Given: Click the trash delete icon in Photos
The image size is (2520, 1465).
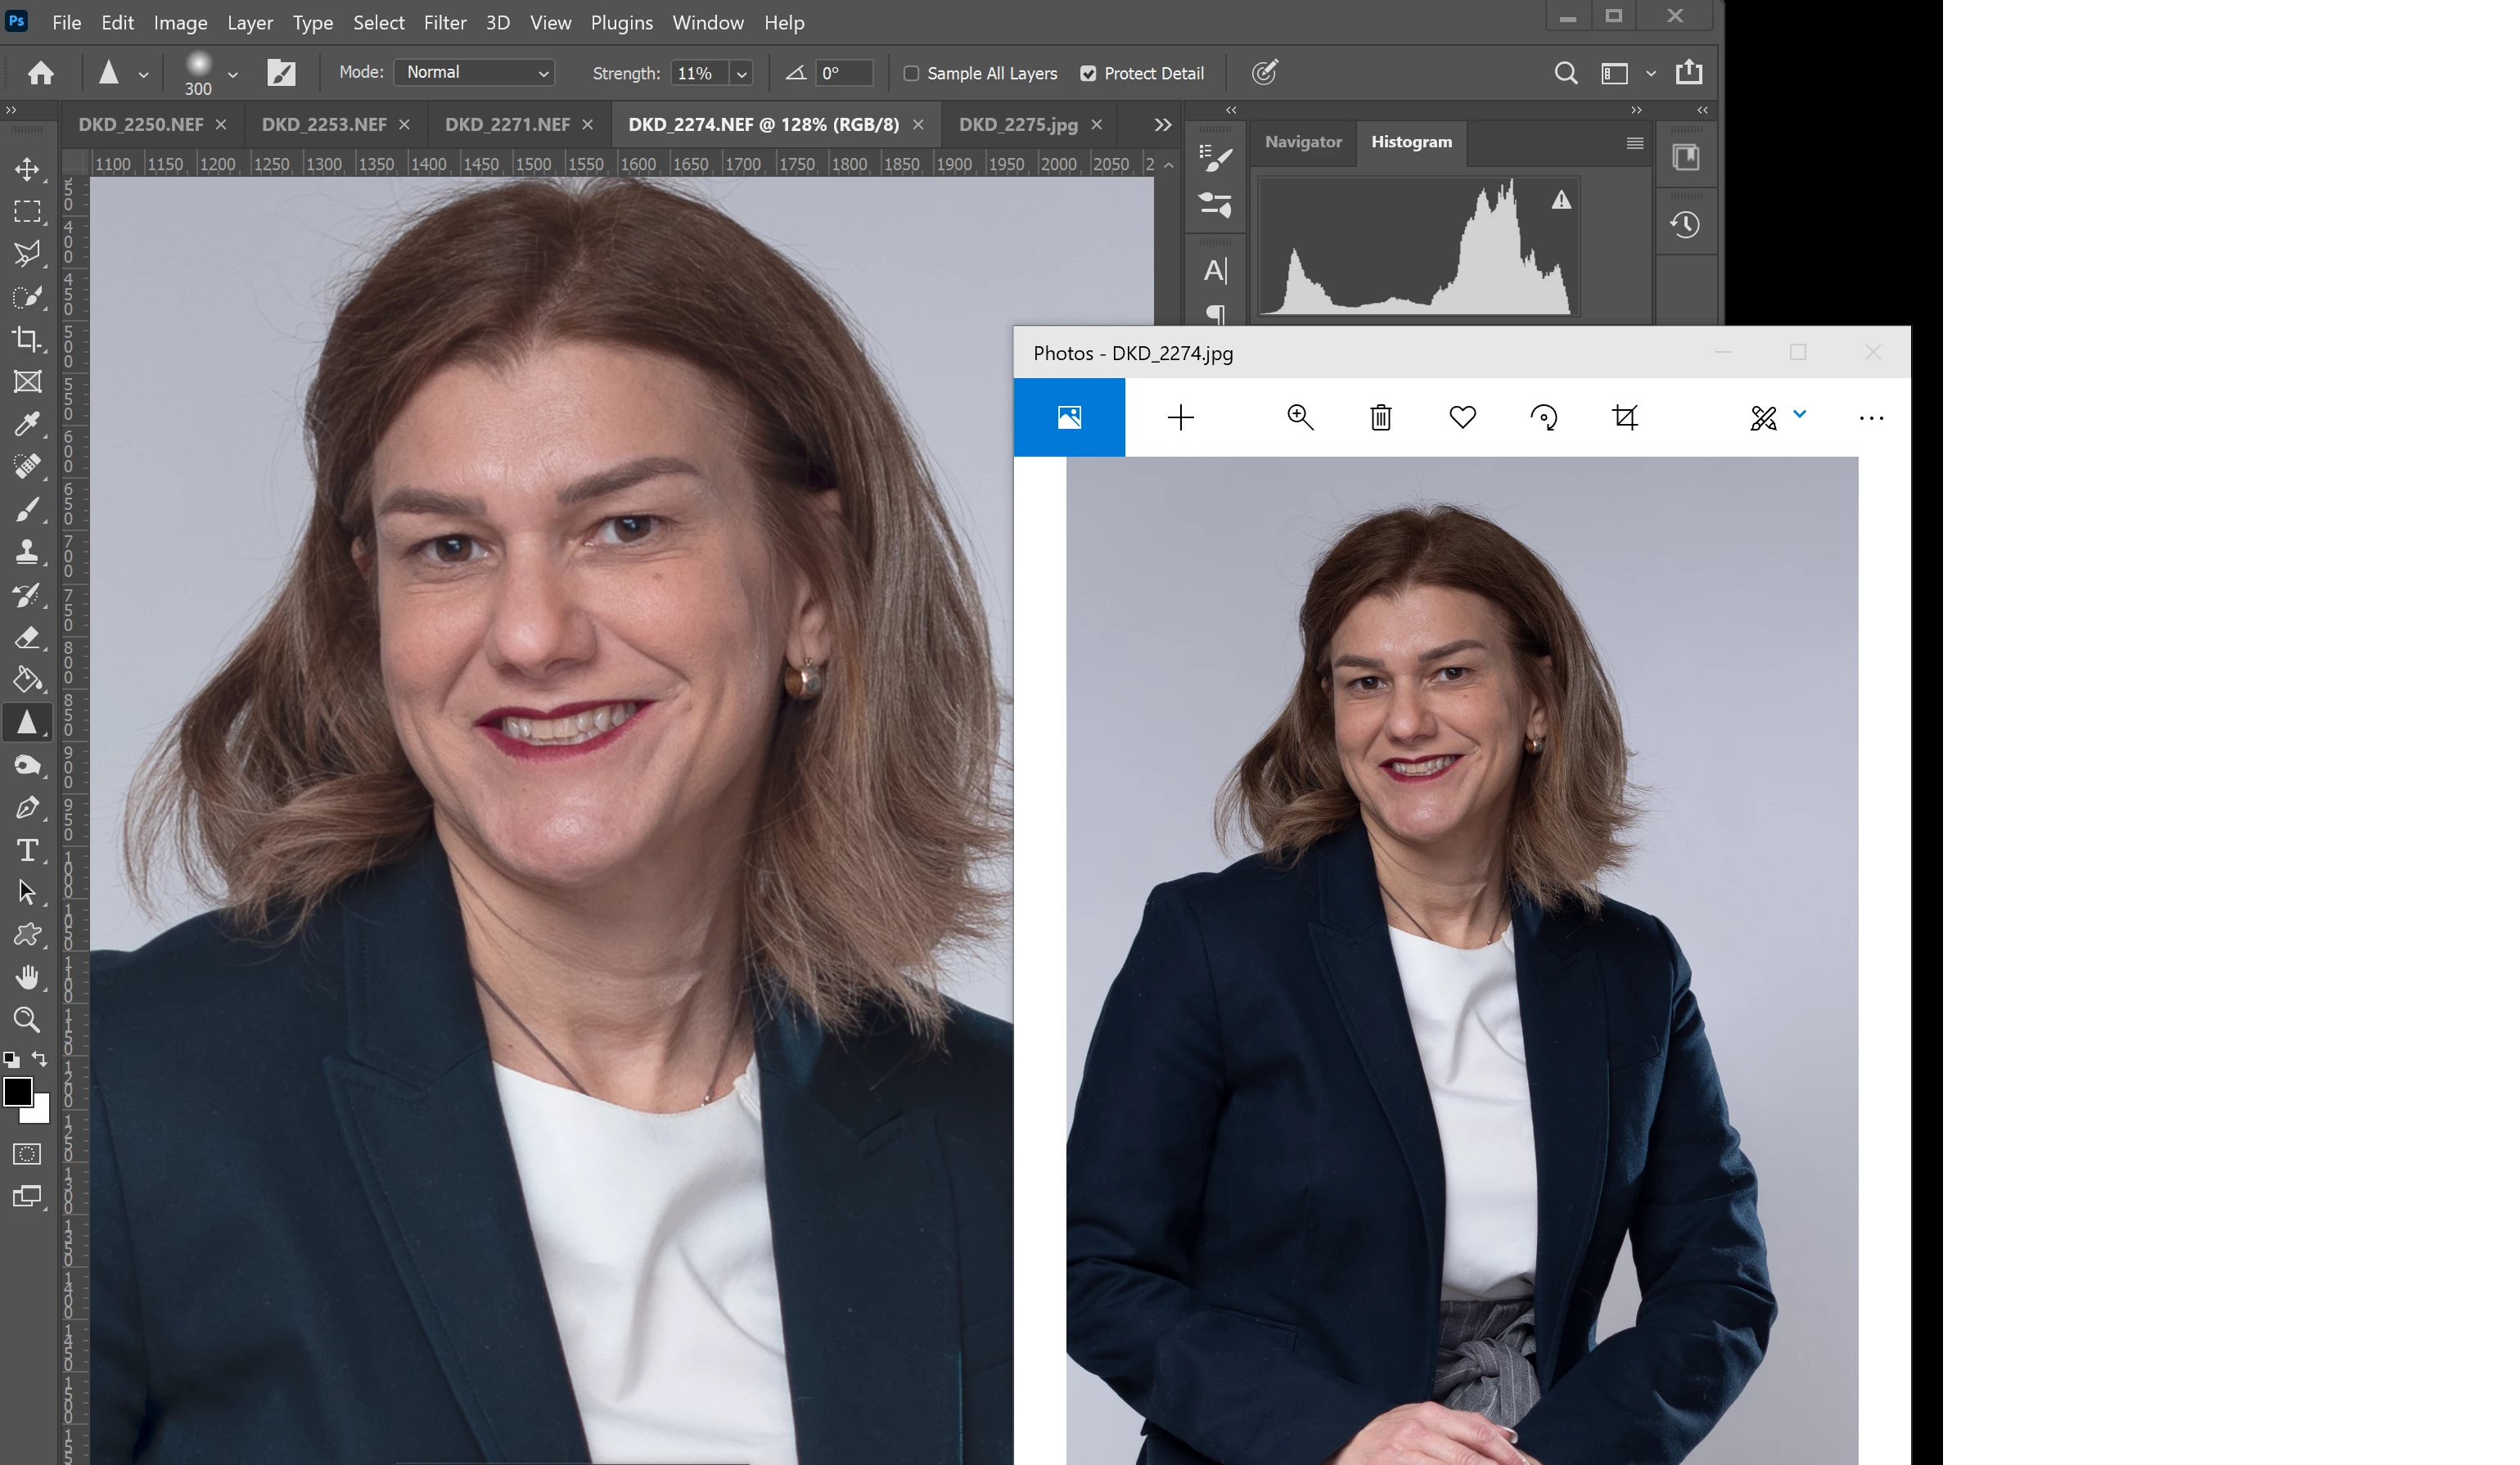Looking at the screenshot, I should click(x=1380, y=417).
